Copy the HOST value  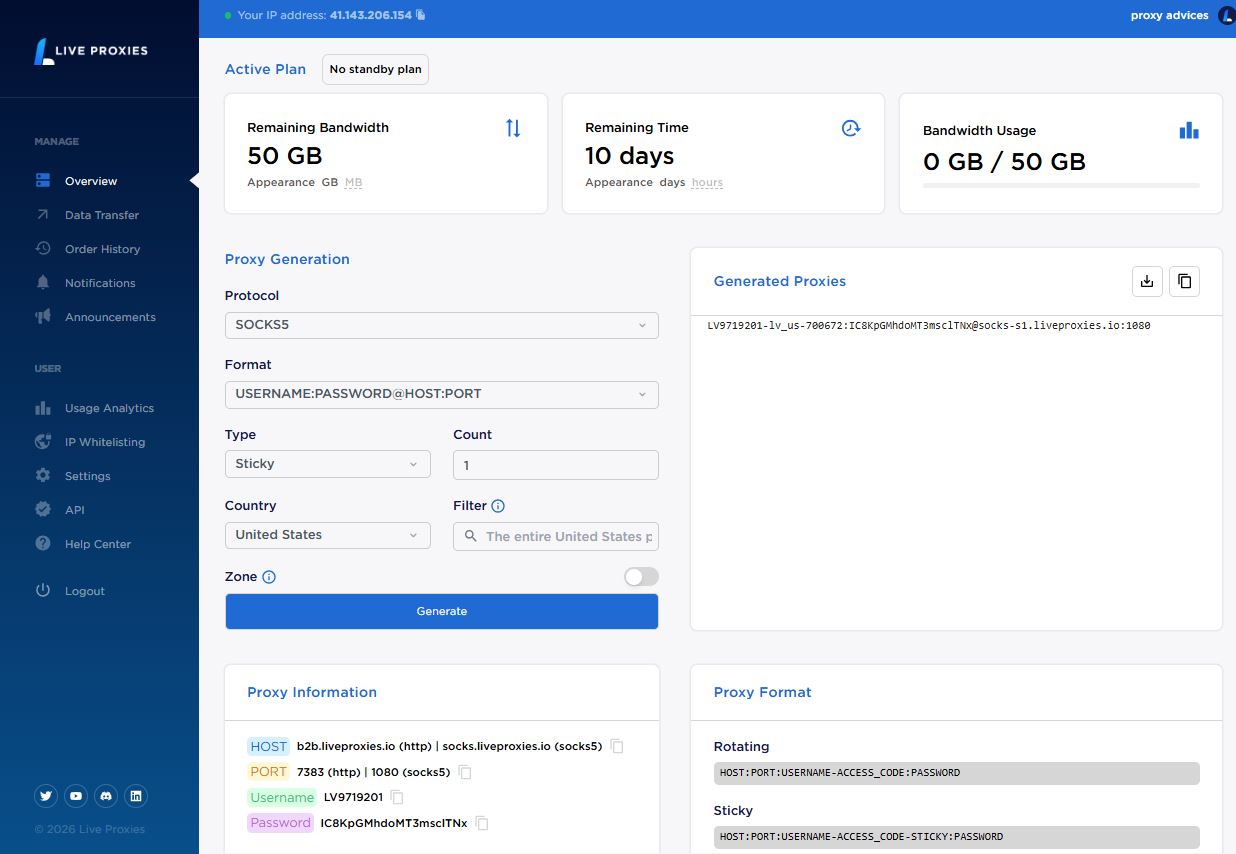[617, 747]
